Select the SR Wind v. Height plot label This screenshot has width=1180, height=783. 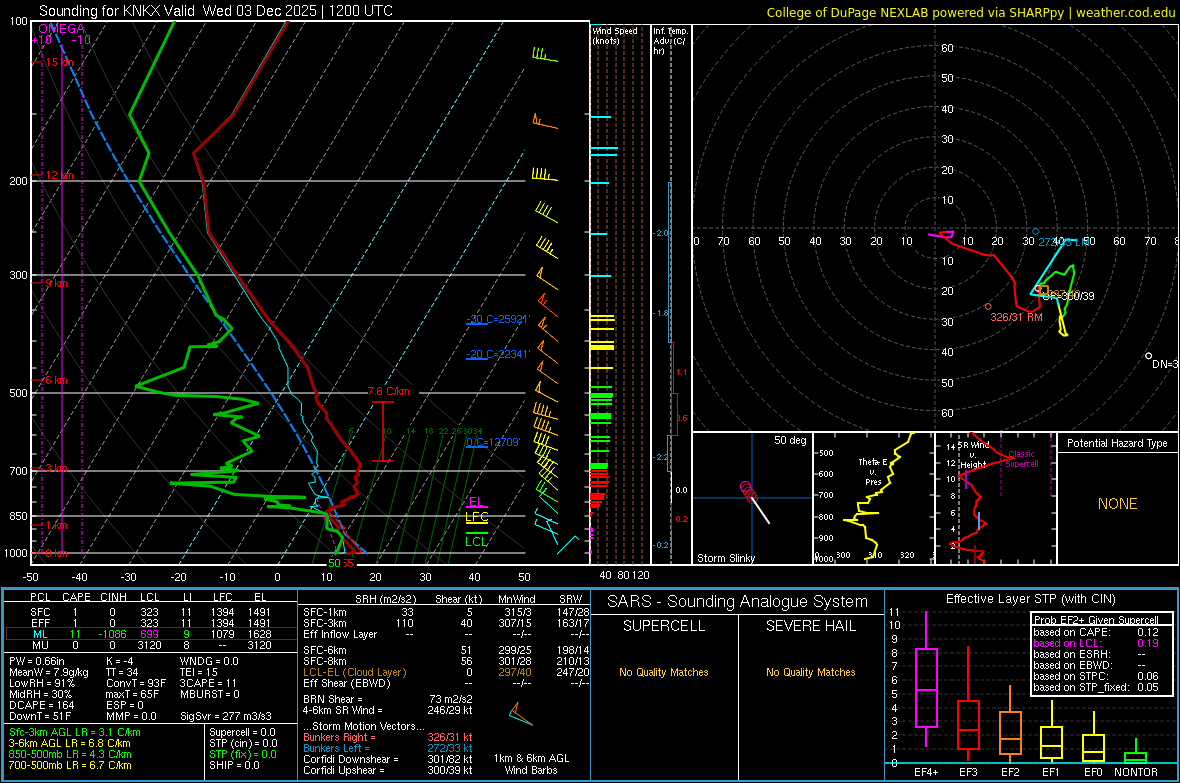click(973, 455)
